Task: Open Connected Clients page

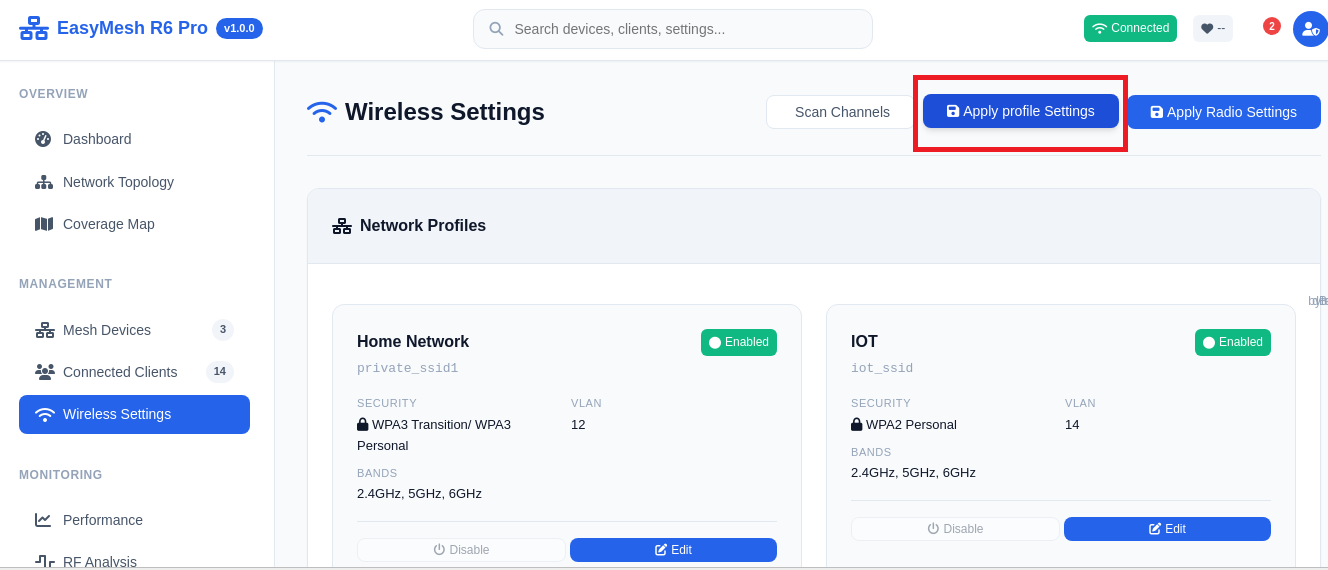Action: 134,372
